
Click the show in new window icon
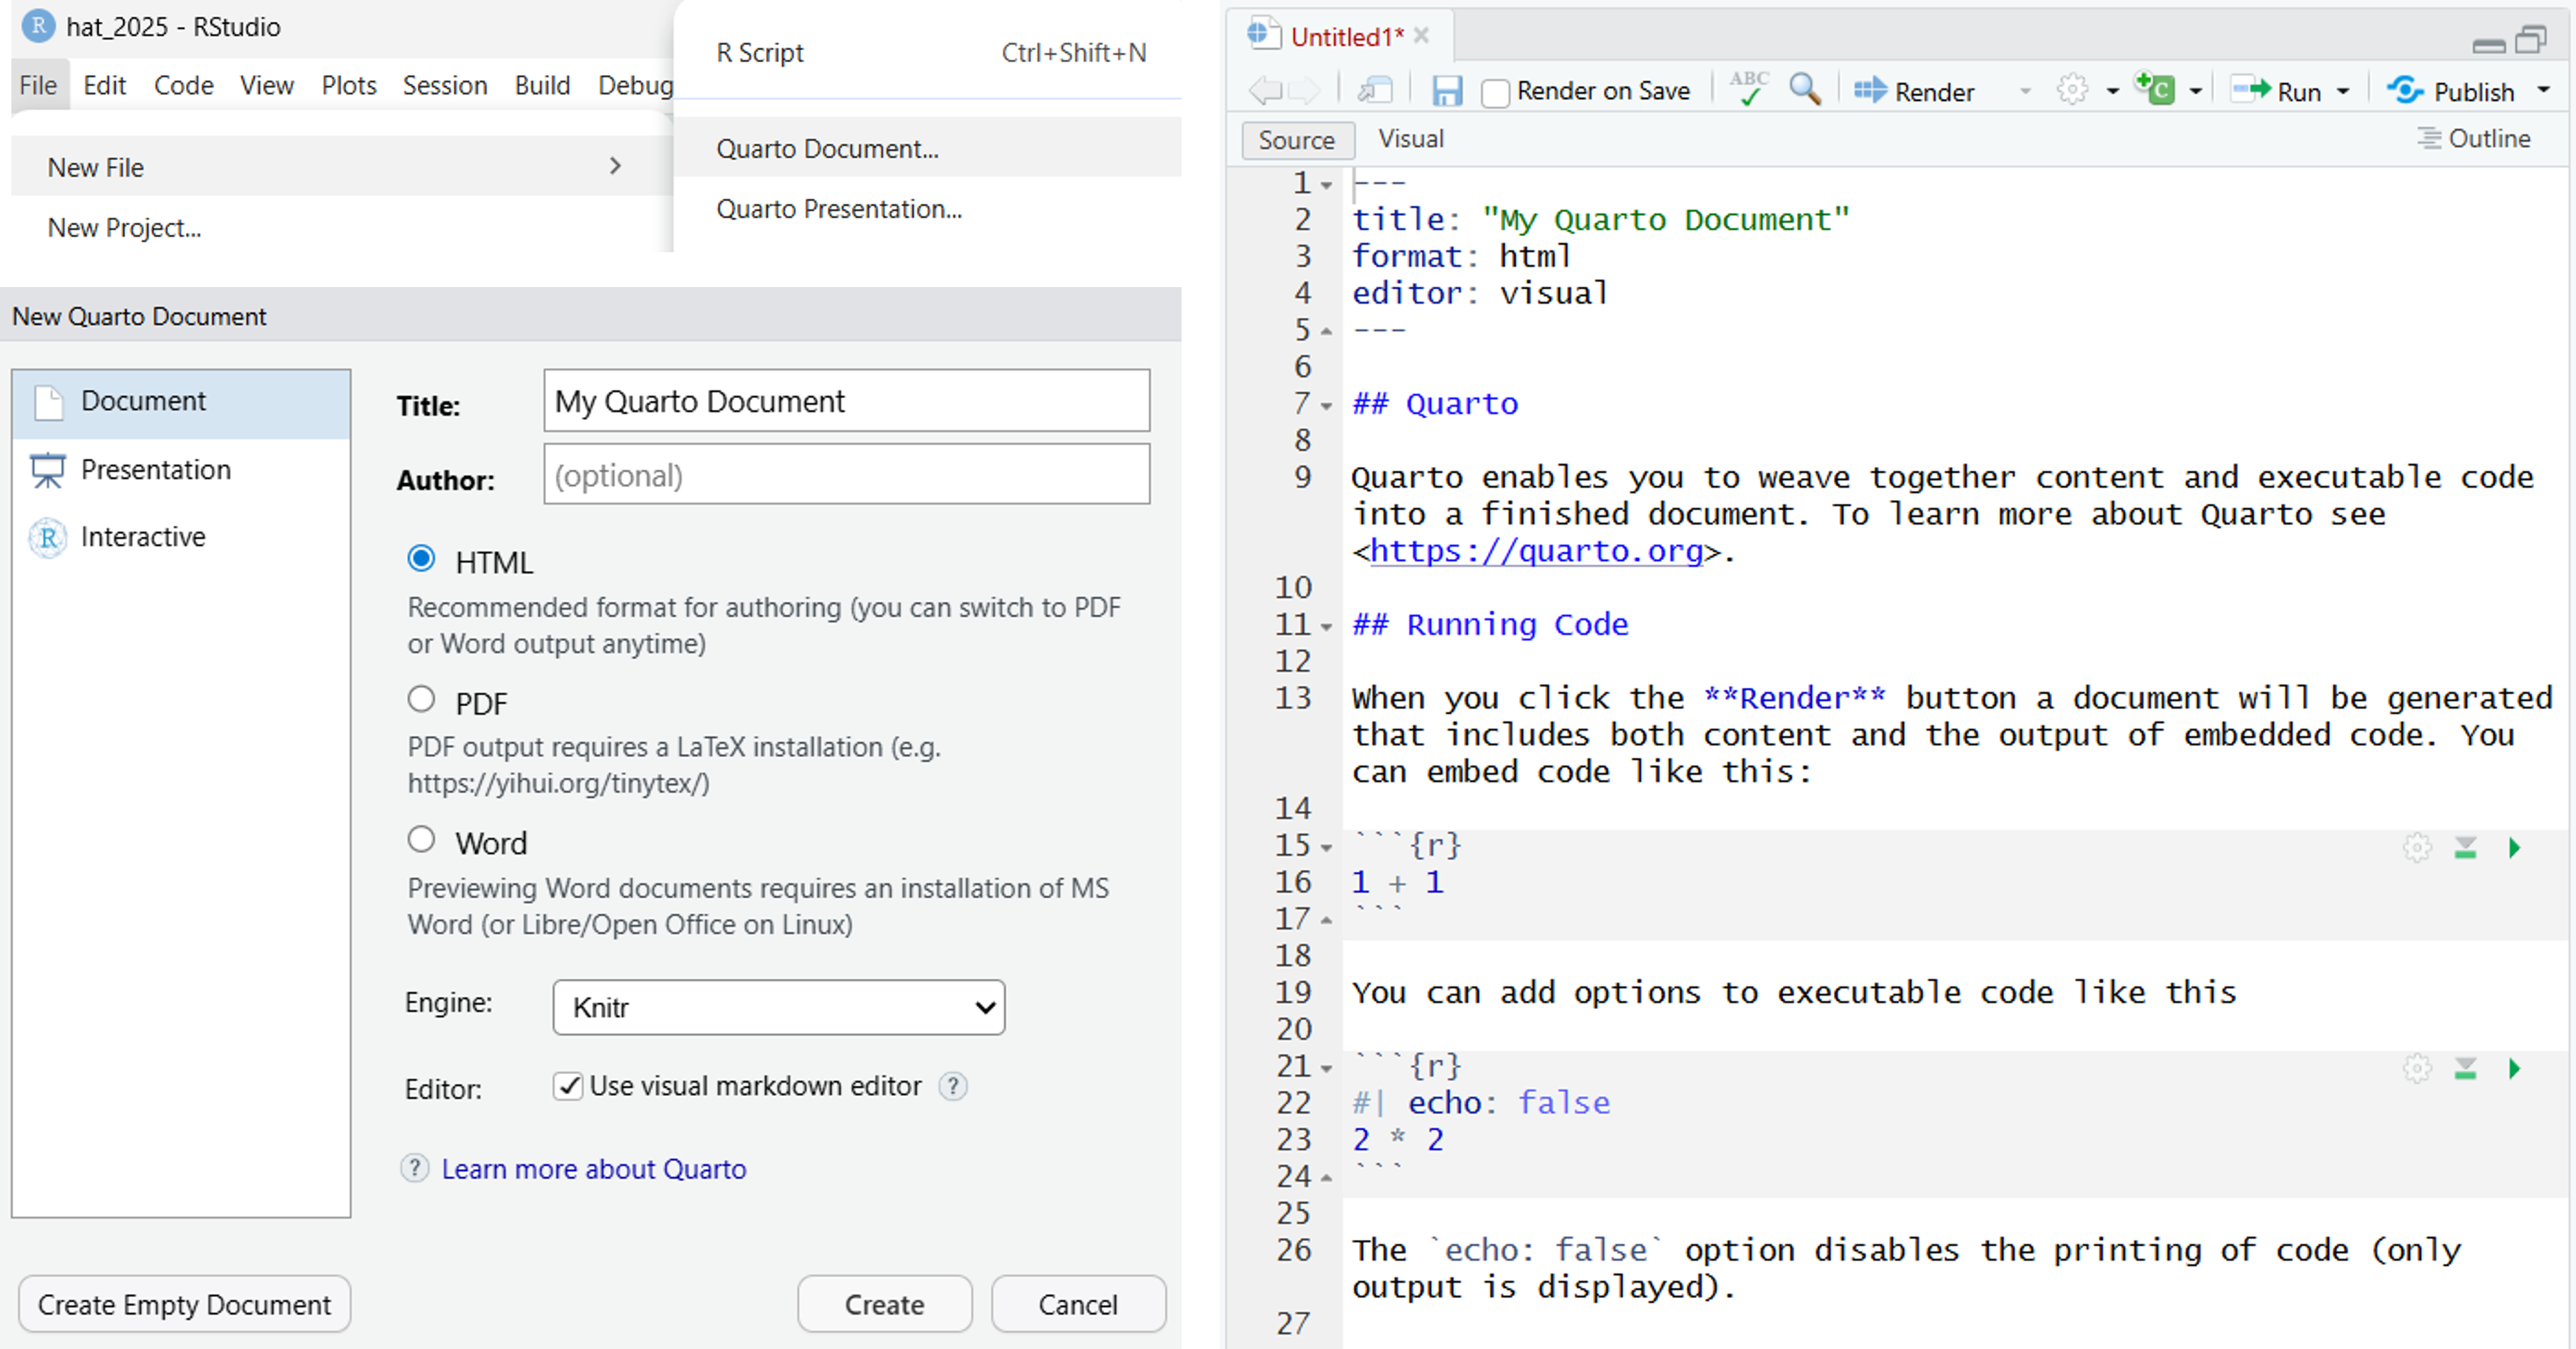(x=1376, y=91)
